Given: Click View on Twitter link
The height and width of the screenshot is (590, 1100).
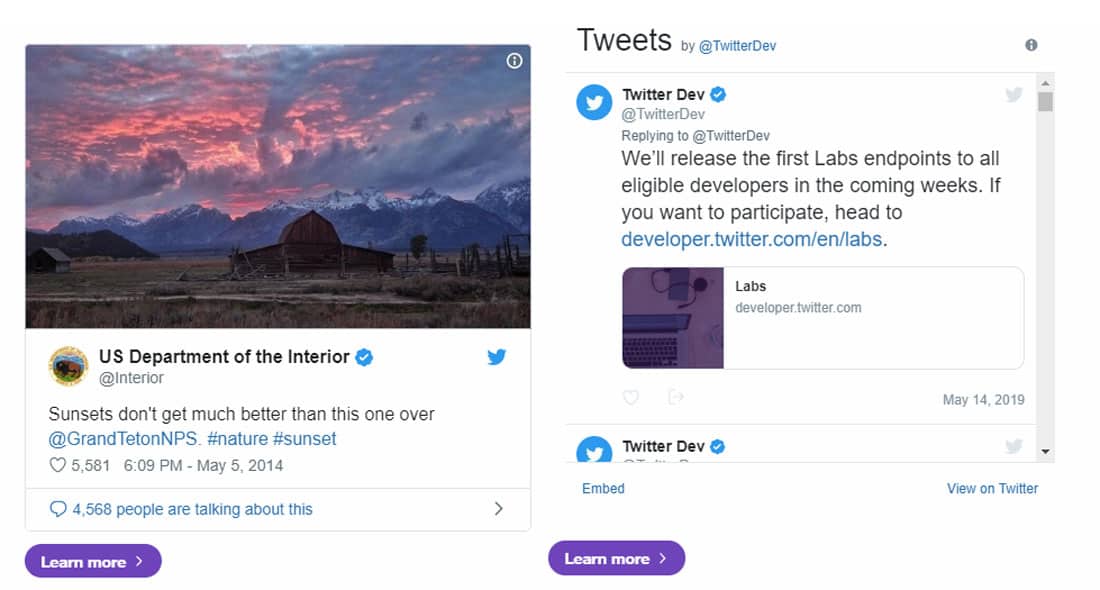Looking at the screenshot, I should click(x=992, y=488).
